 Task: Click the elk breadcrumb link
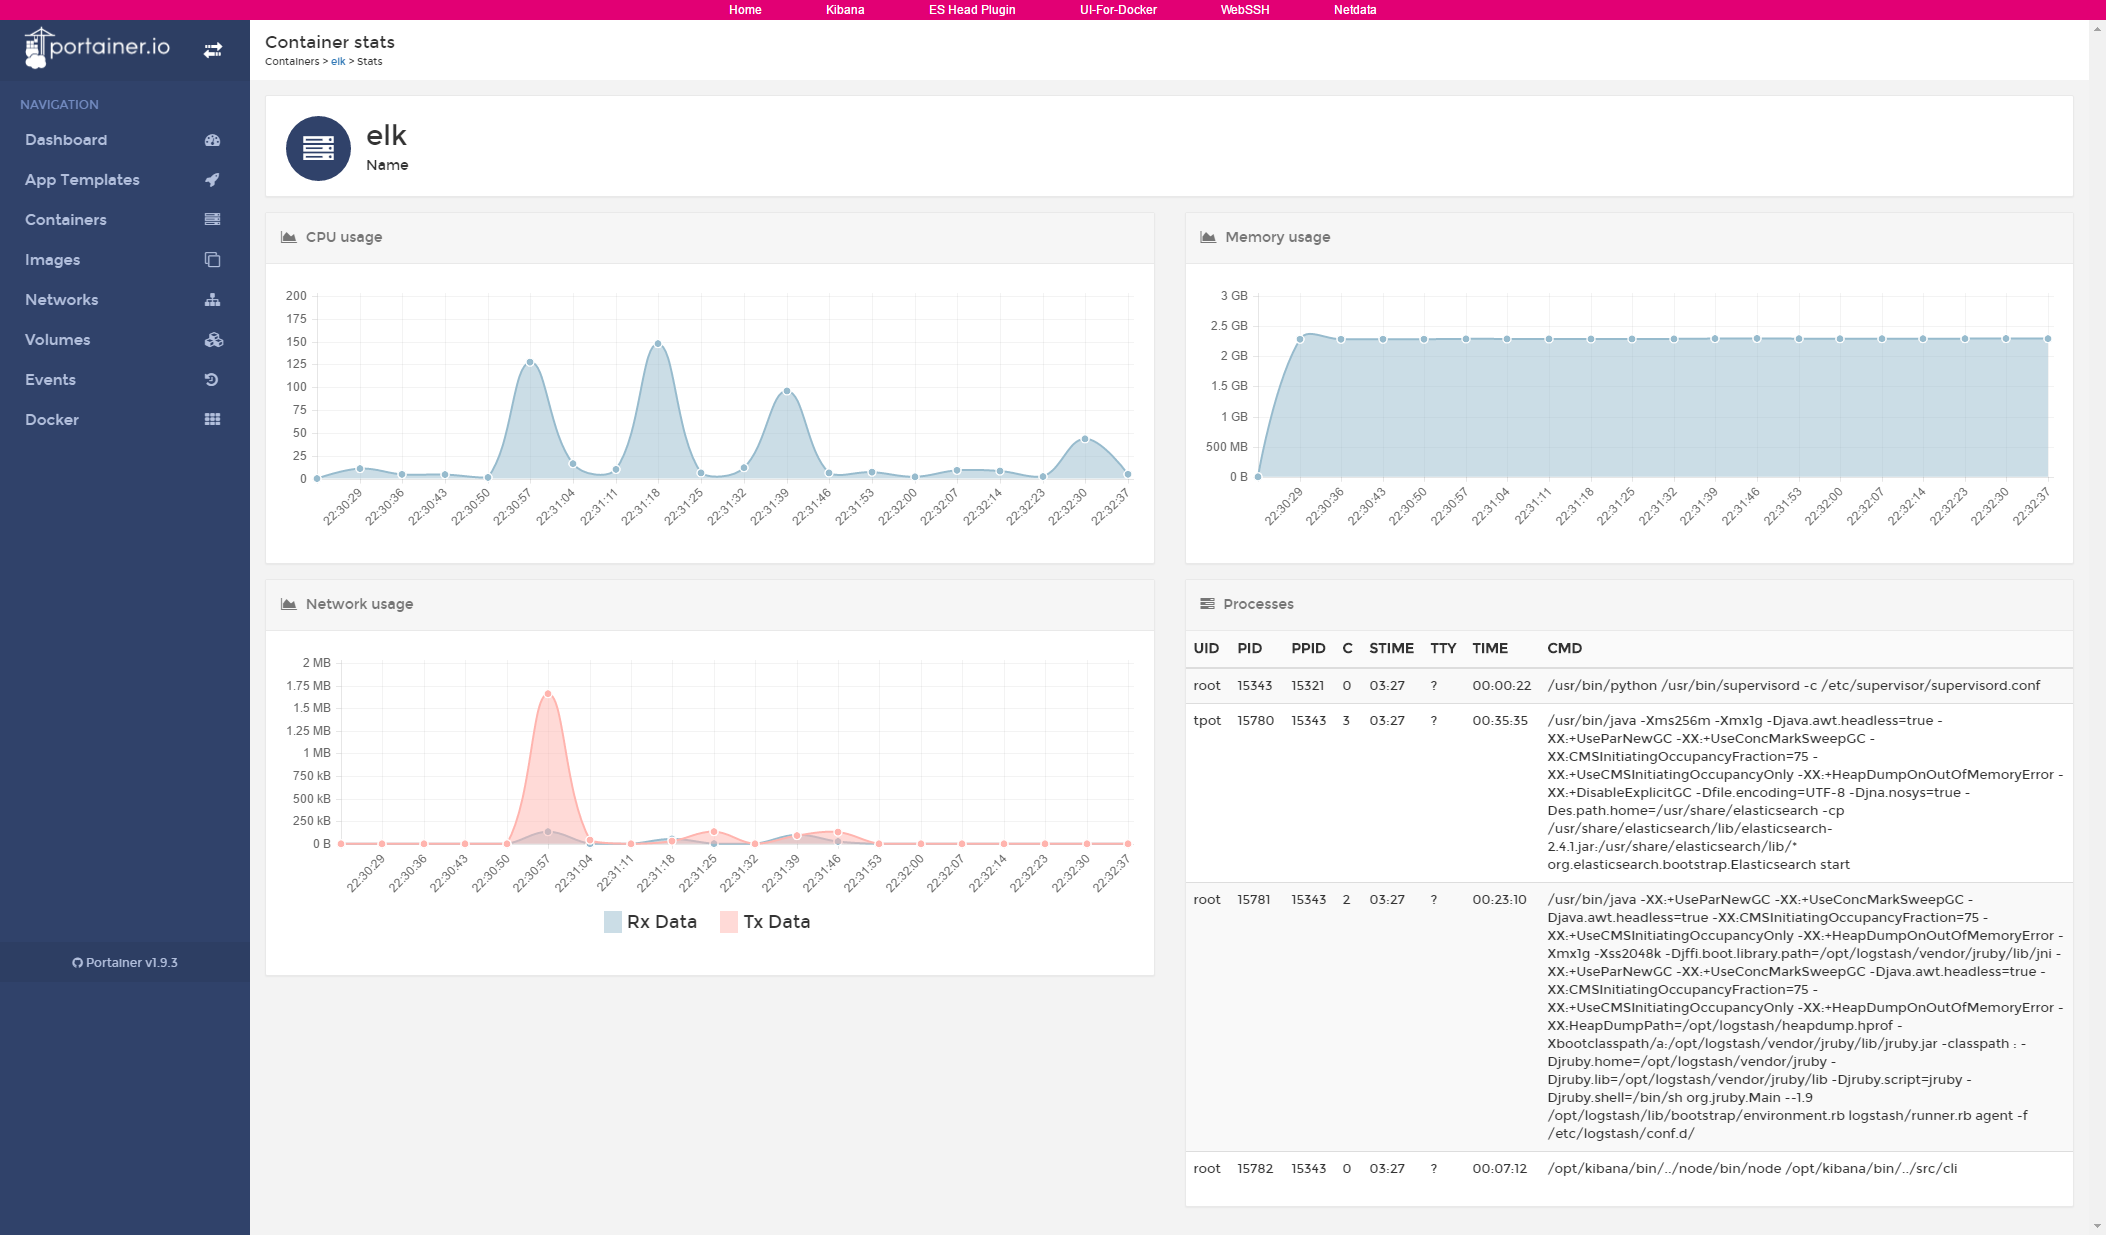[x=338, y=62]
